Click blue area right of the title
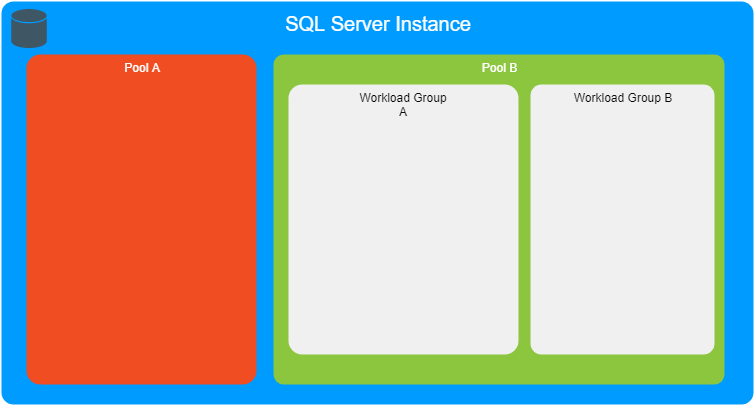754x405 pixels. point(600,24)
